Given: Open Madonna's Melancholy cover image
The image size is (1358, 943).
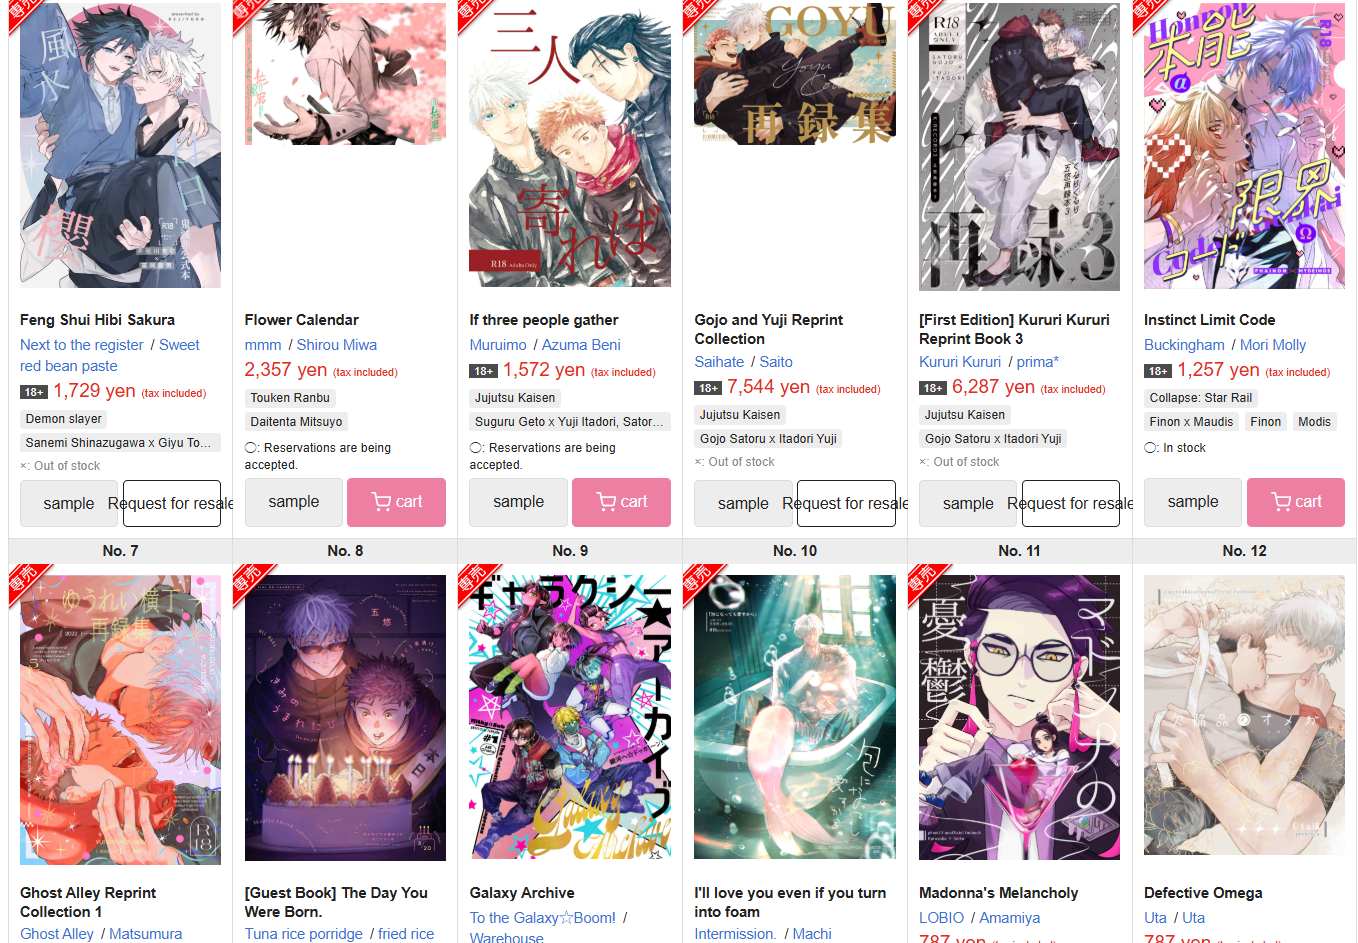Looking at the screenshot, I should point(1019,717).
